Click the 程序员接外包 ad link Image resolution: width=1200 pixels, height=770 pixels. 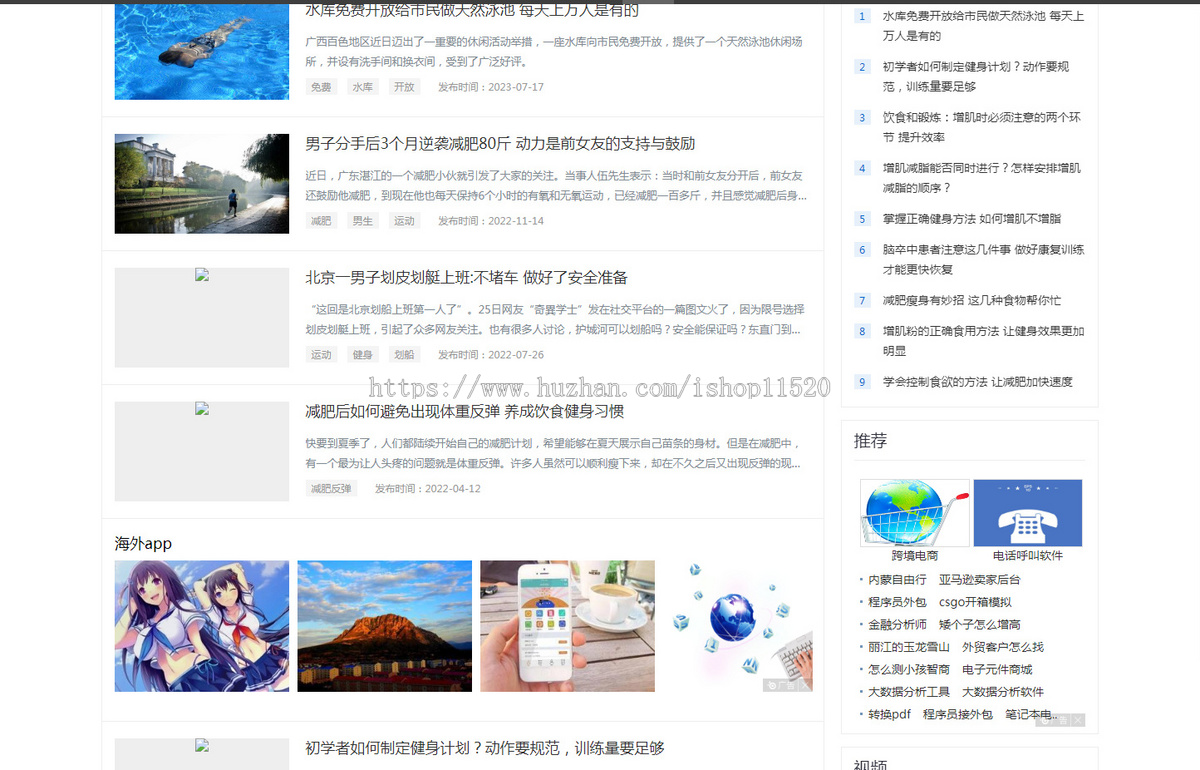[x=958, y=715]
